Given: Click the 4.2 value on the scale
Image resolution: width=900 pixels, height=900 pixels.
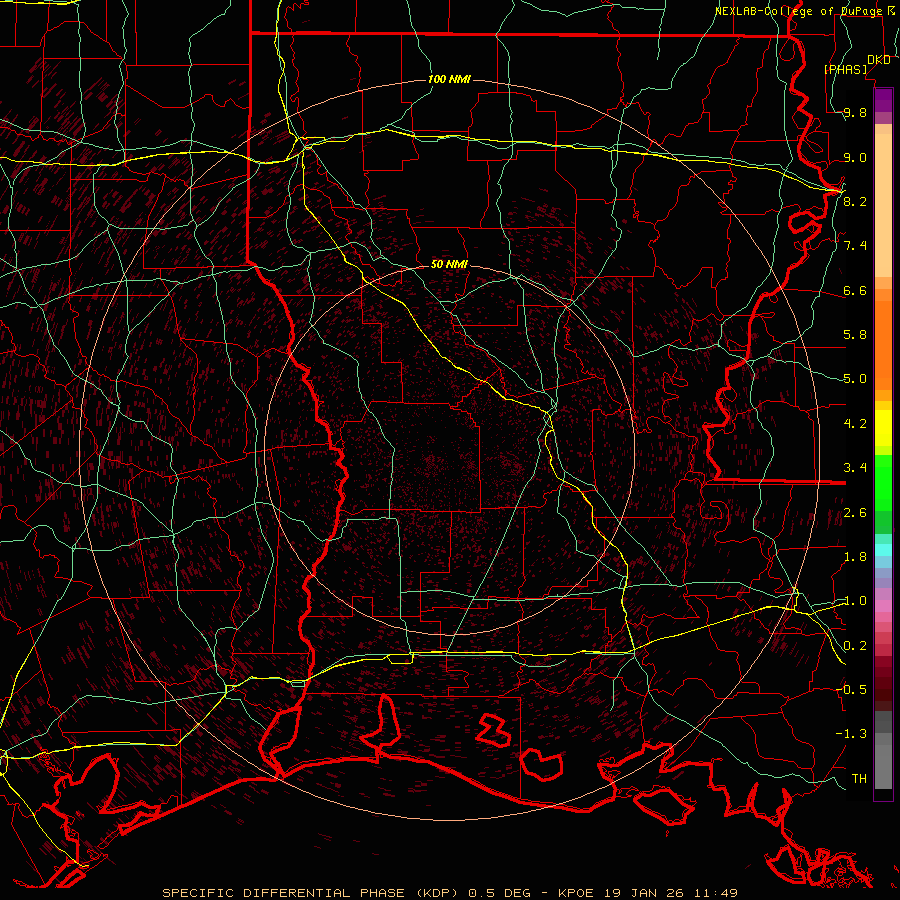Looking at the screenshot, I should click(x=855, y=424).
